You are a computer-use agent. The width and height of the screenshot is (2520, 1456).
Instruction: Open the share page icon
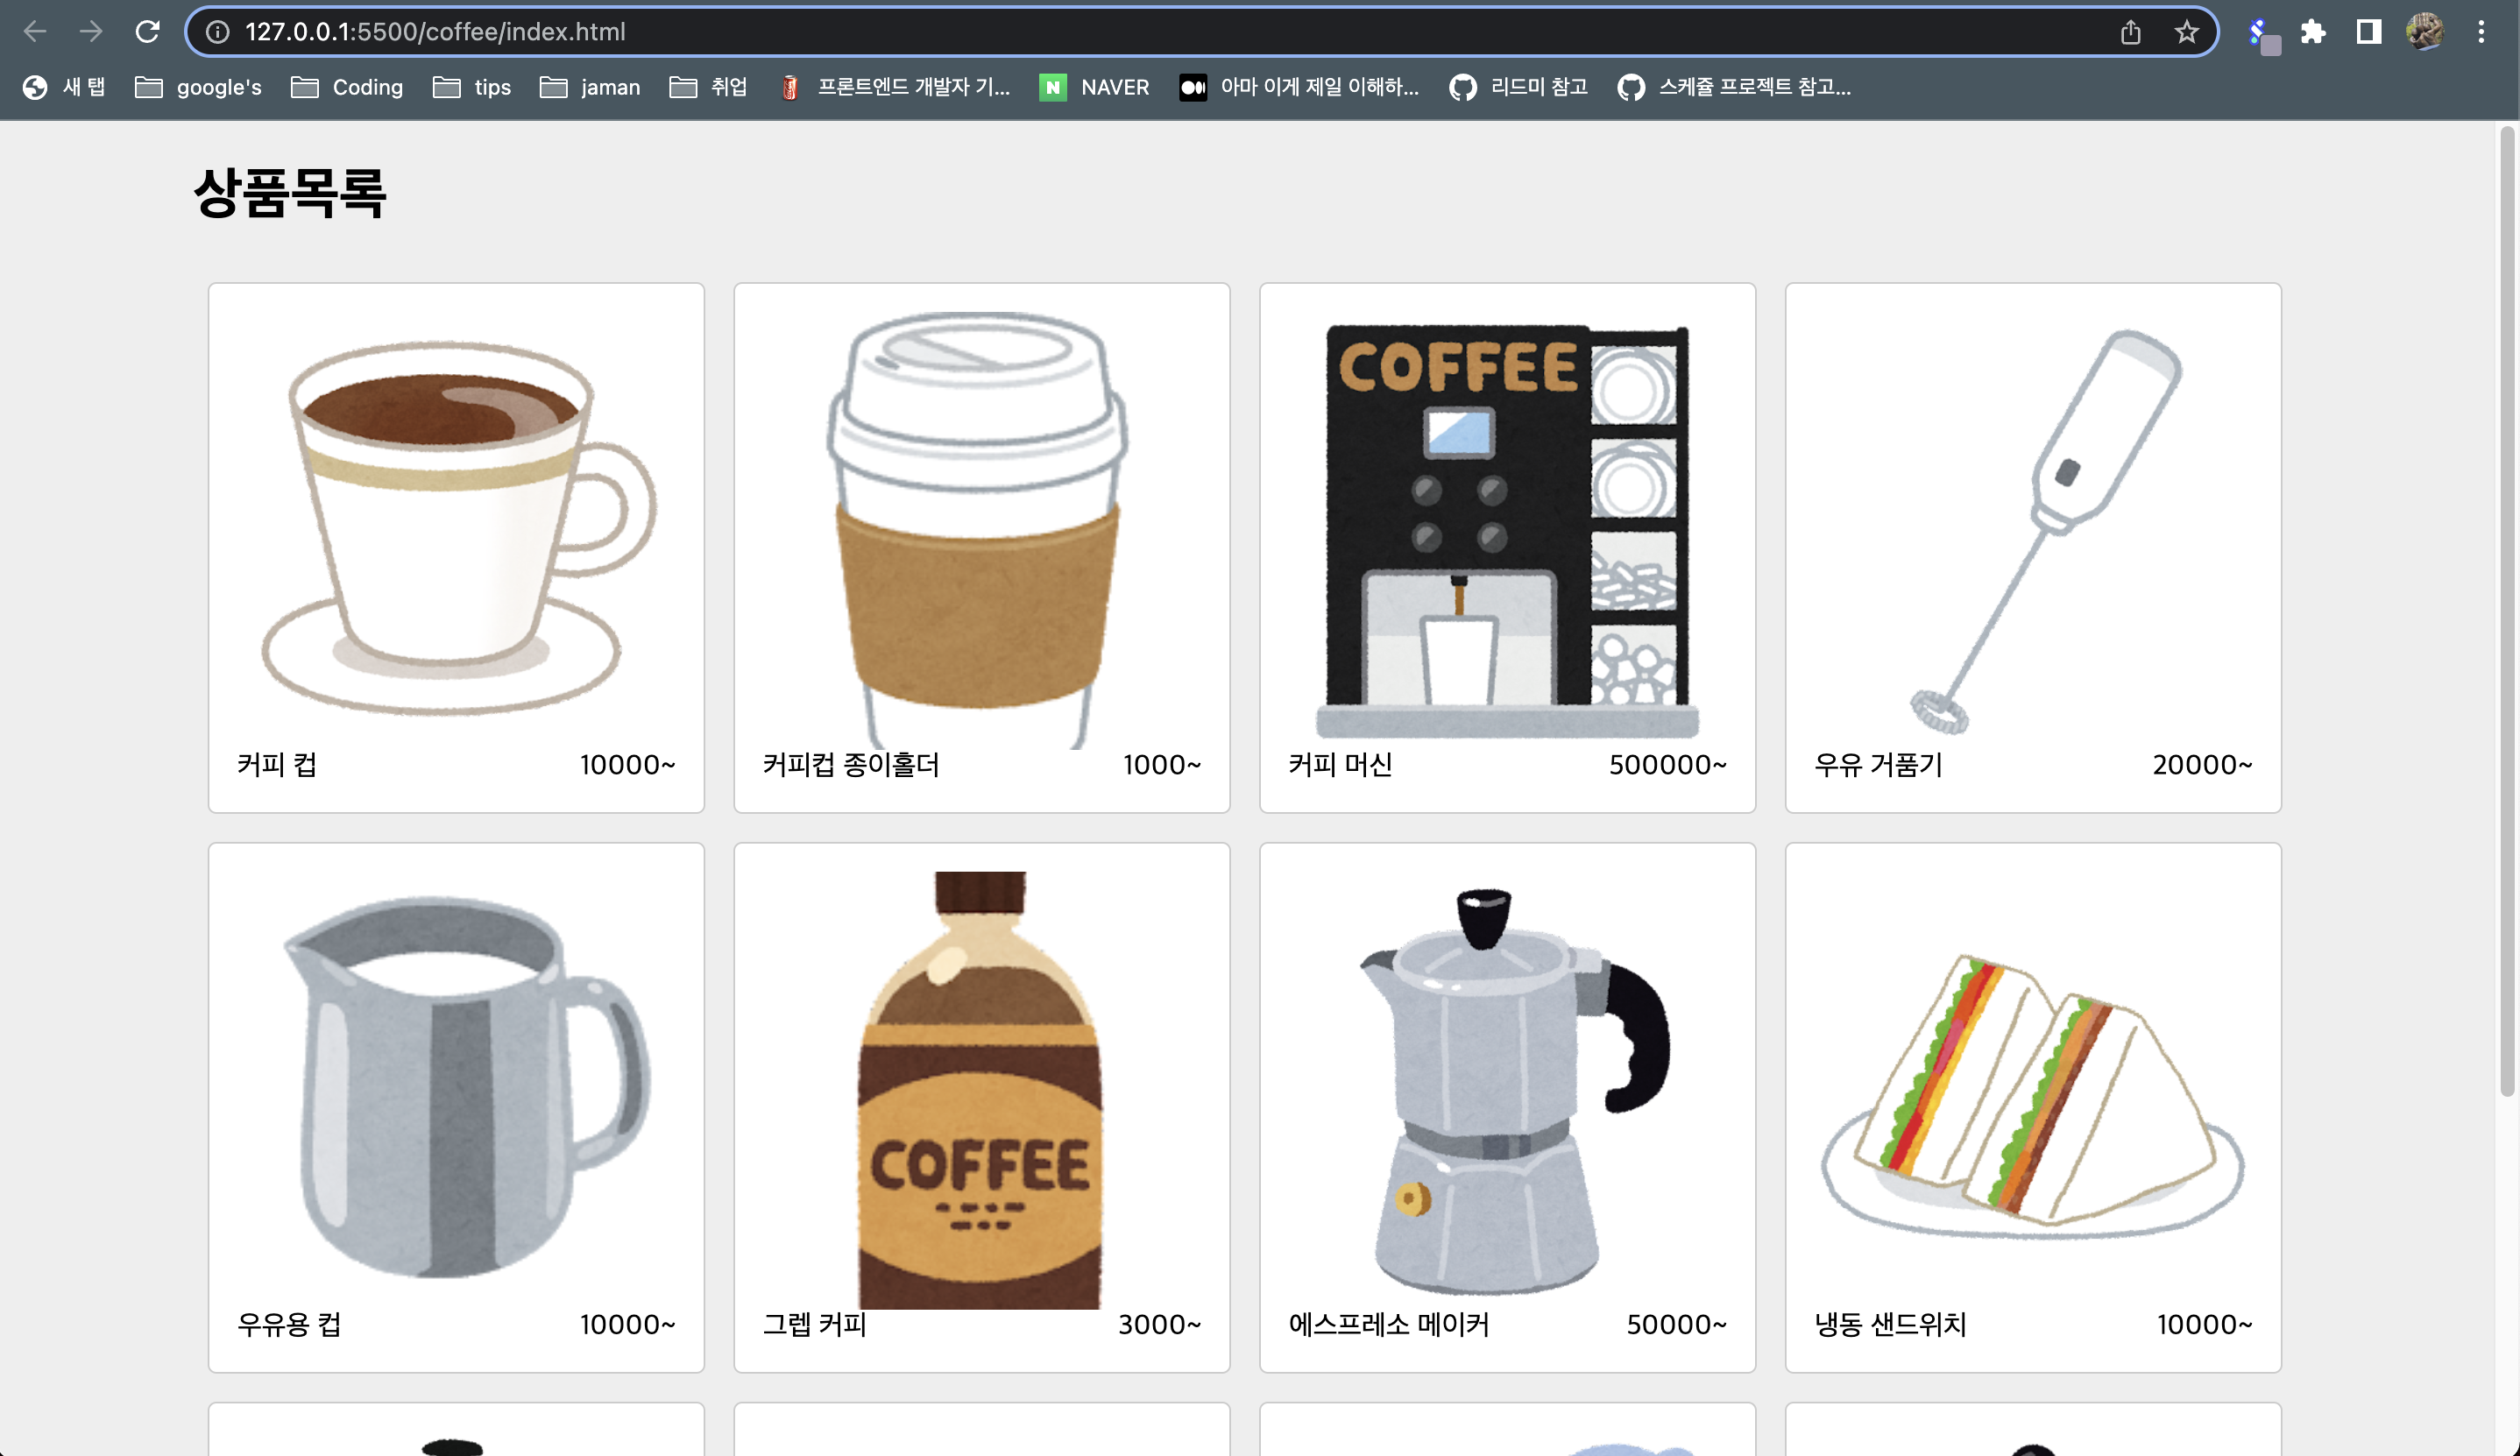(2130, 32)
